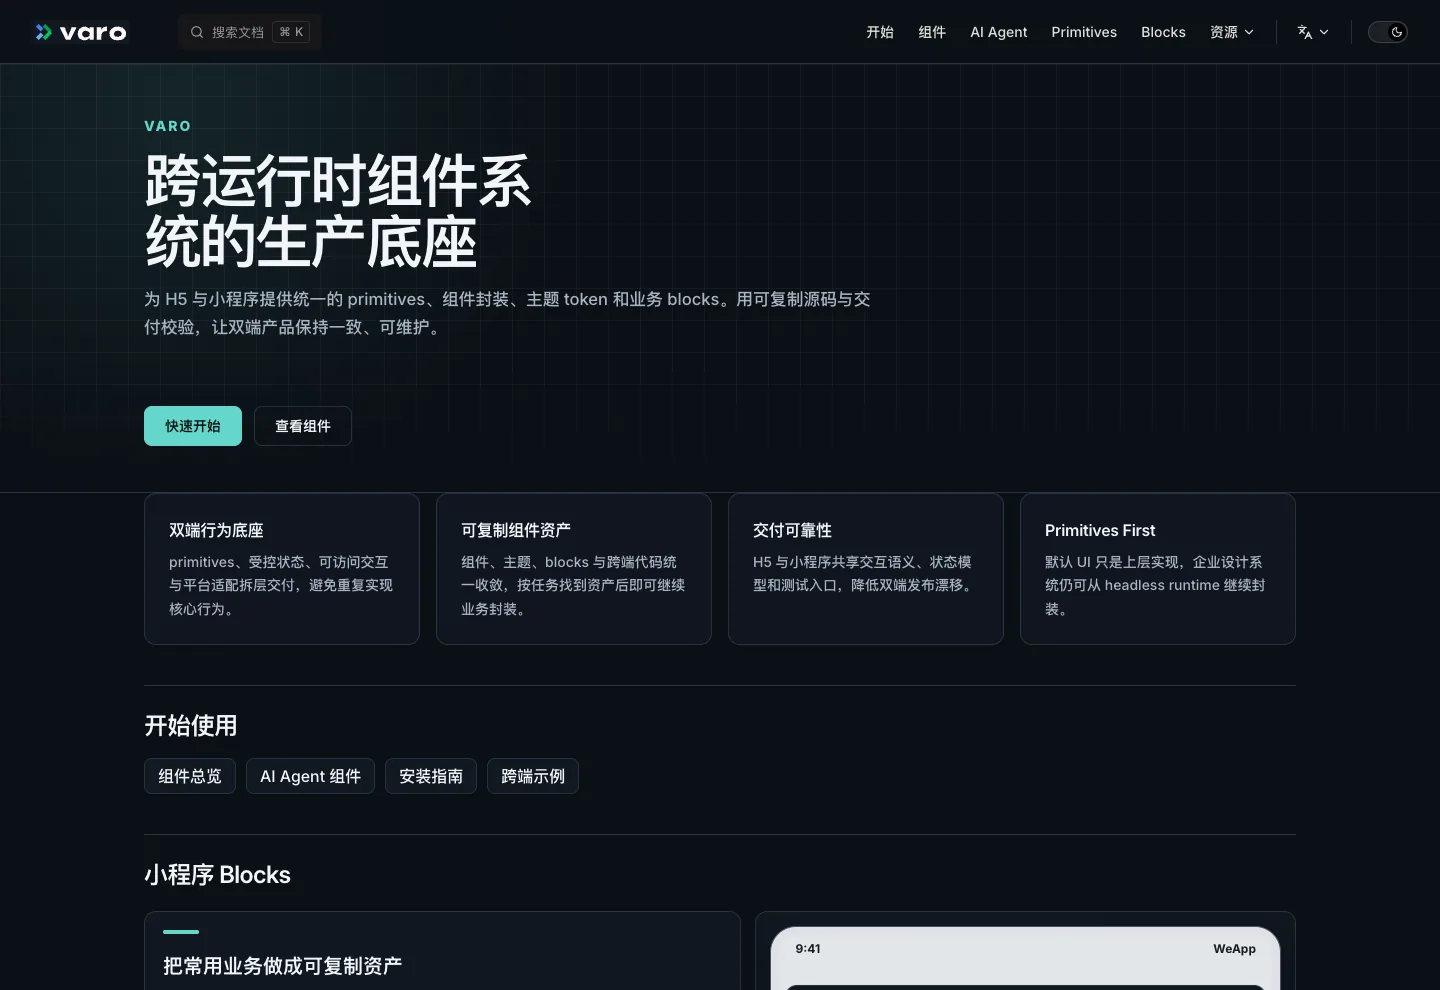Open the language translate icon menu

click(x=1305, y=32)
